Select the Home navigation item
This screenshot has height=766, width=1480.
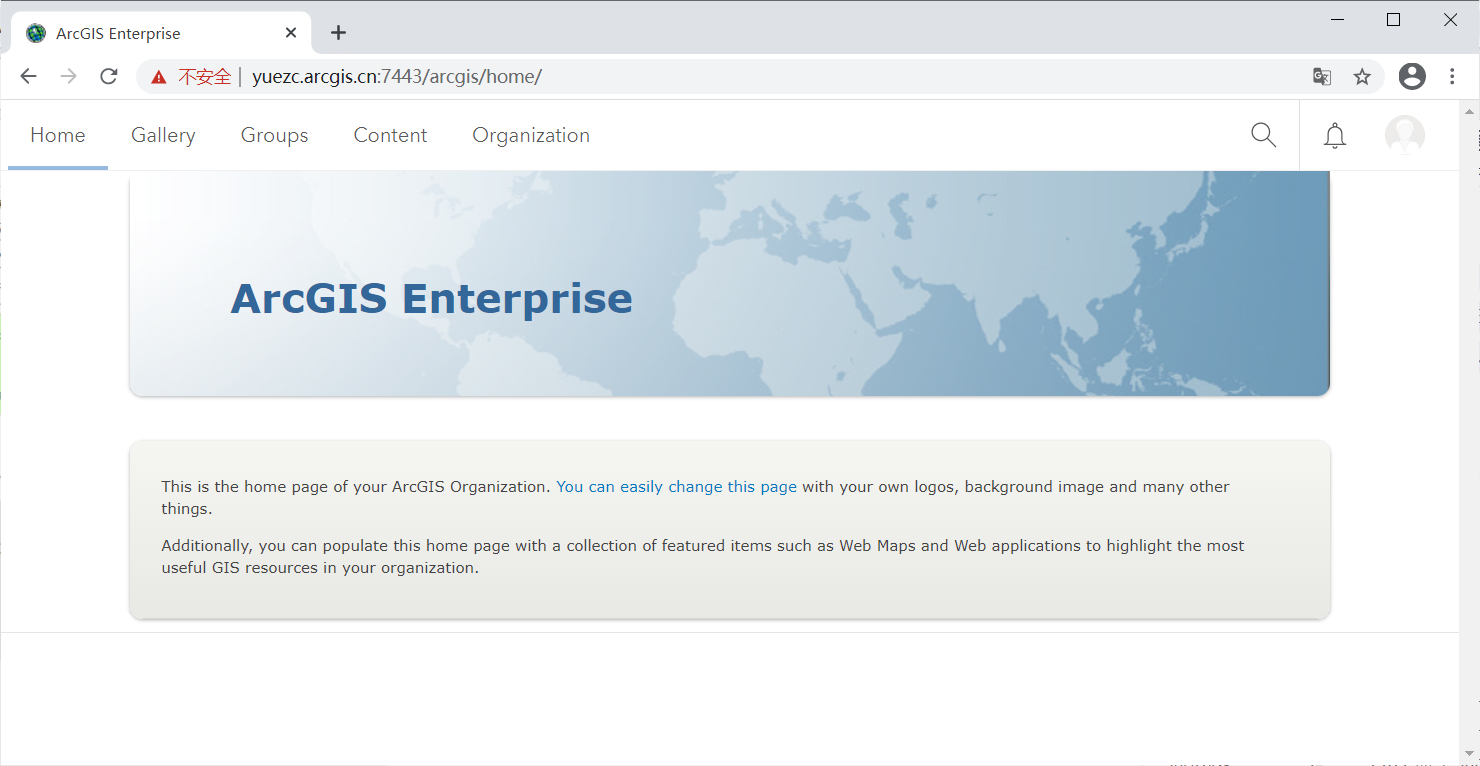tap(57, 135)
